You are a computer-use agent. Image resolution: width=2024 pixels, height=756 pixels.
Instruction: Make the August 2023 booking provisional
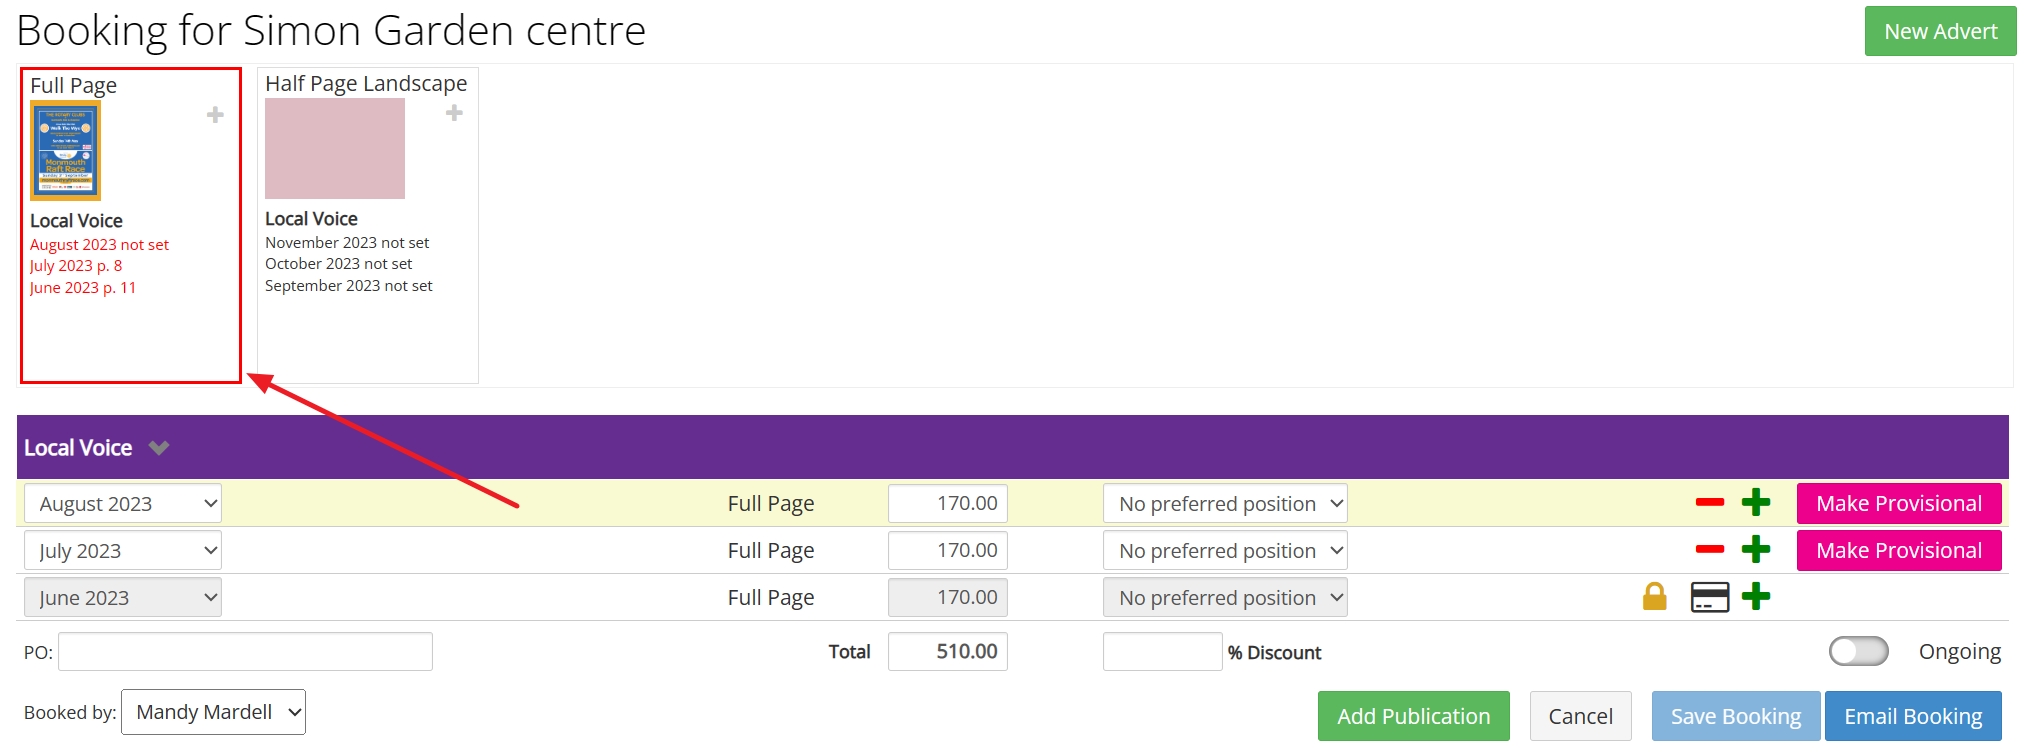click(1899, 503)
